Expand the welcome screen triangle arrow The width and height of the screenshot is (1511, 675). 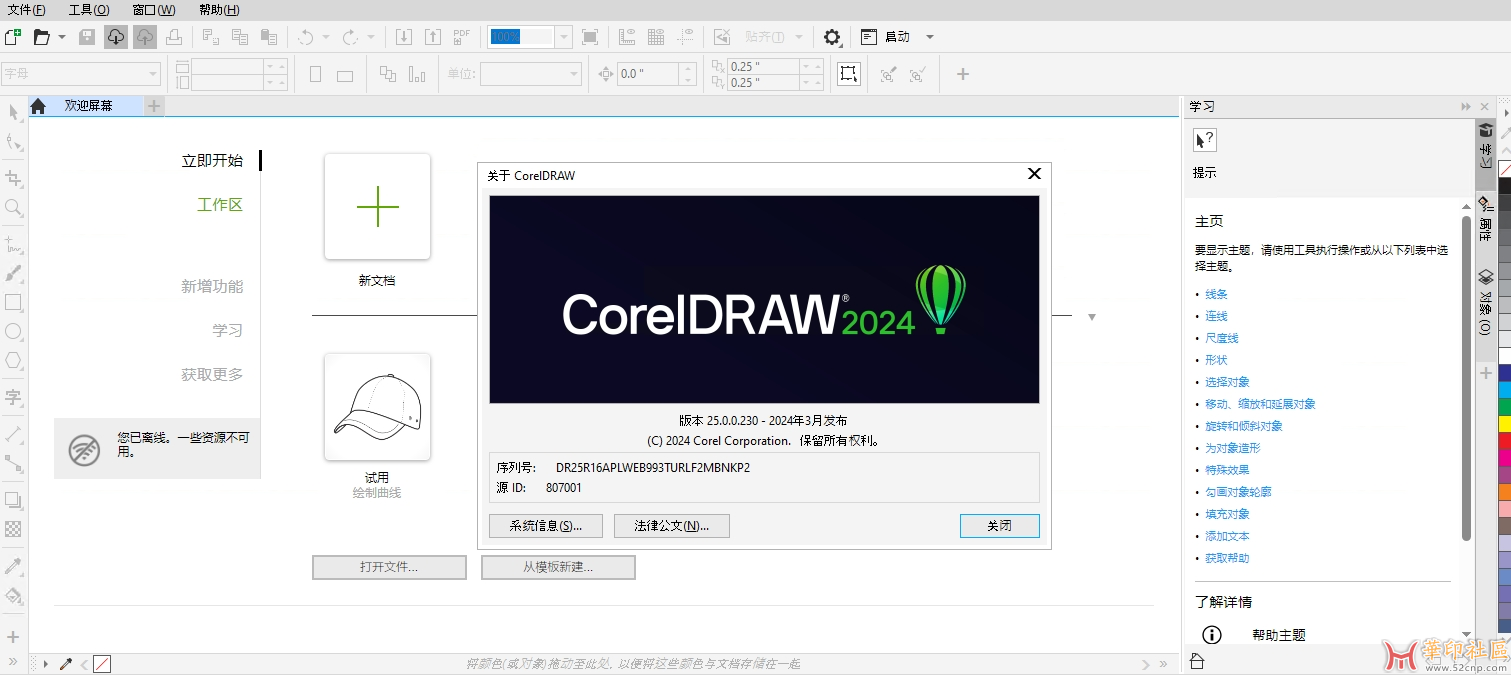pos(1092,317)
